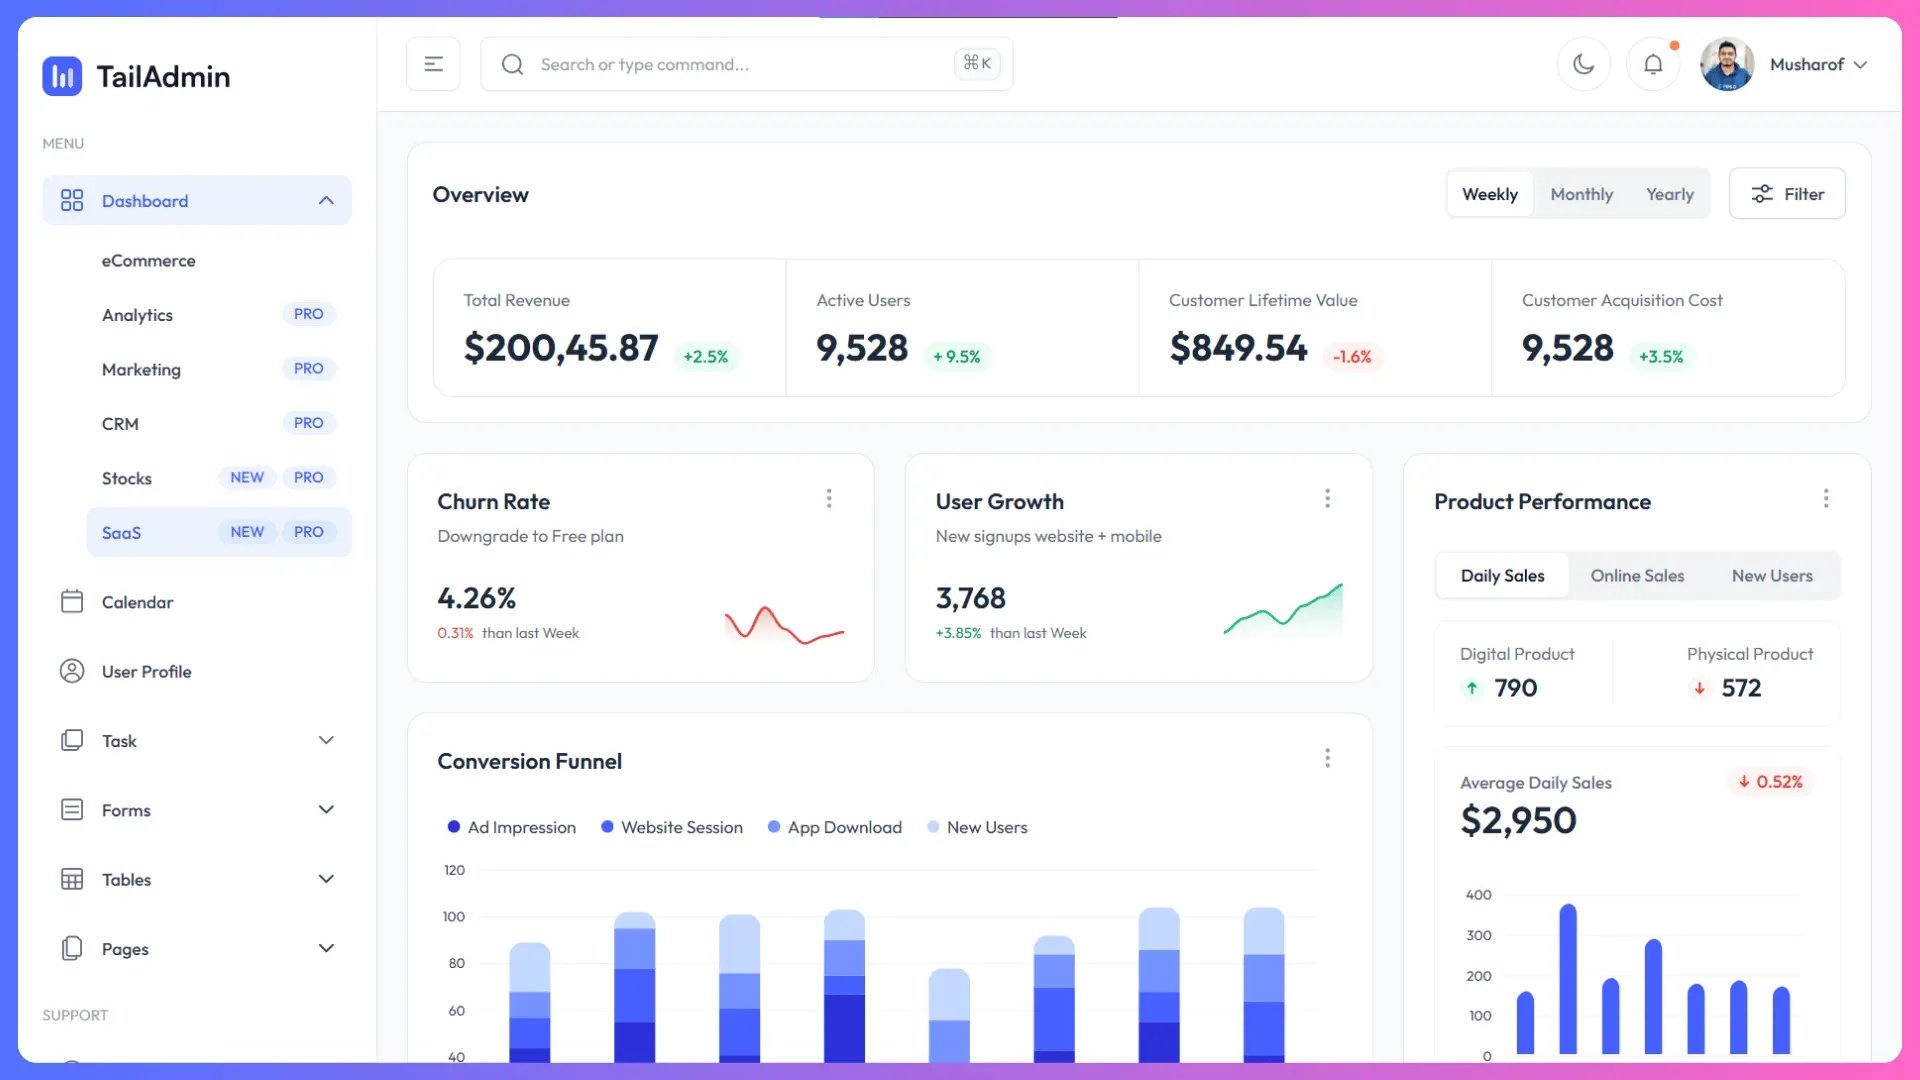This screenshot has width=1920, height=1080.
Task: Switch to the New Users tab
Action: (1772, 575)
